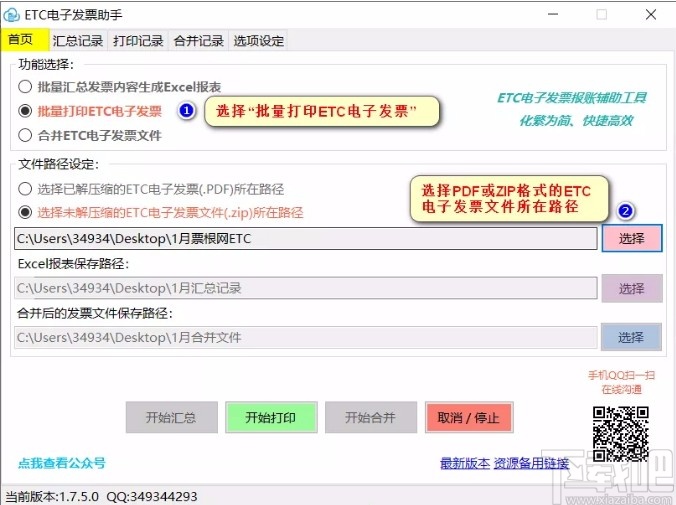The width and height of the screenshot is (676, 505).
Task: Choose 合并ETC电子发票文件 radio option
Action: pos(90,135)
